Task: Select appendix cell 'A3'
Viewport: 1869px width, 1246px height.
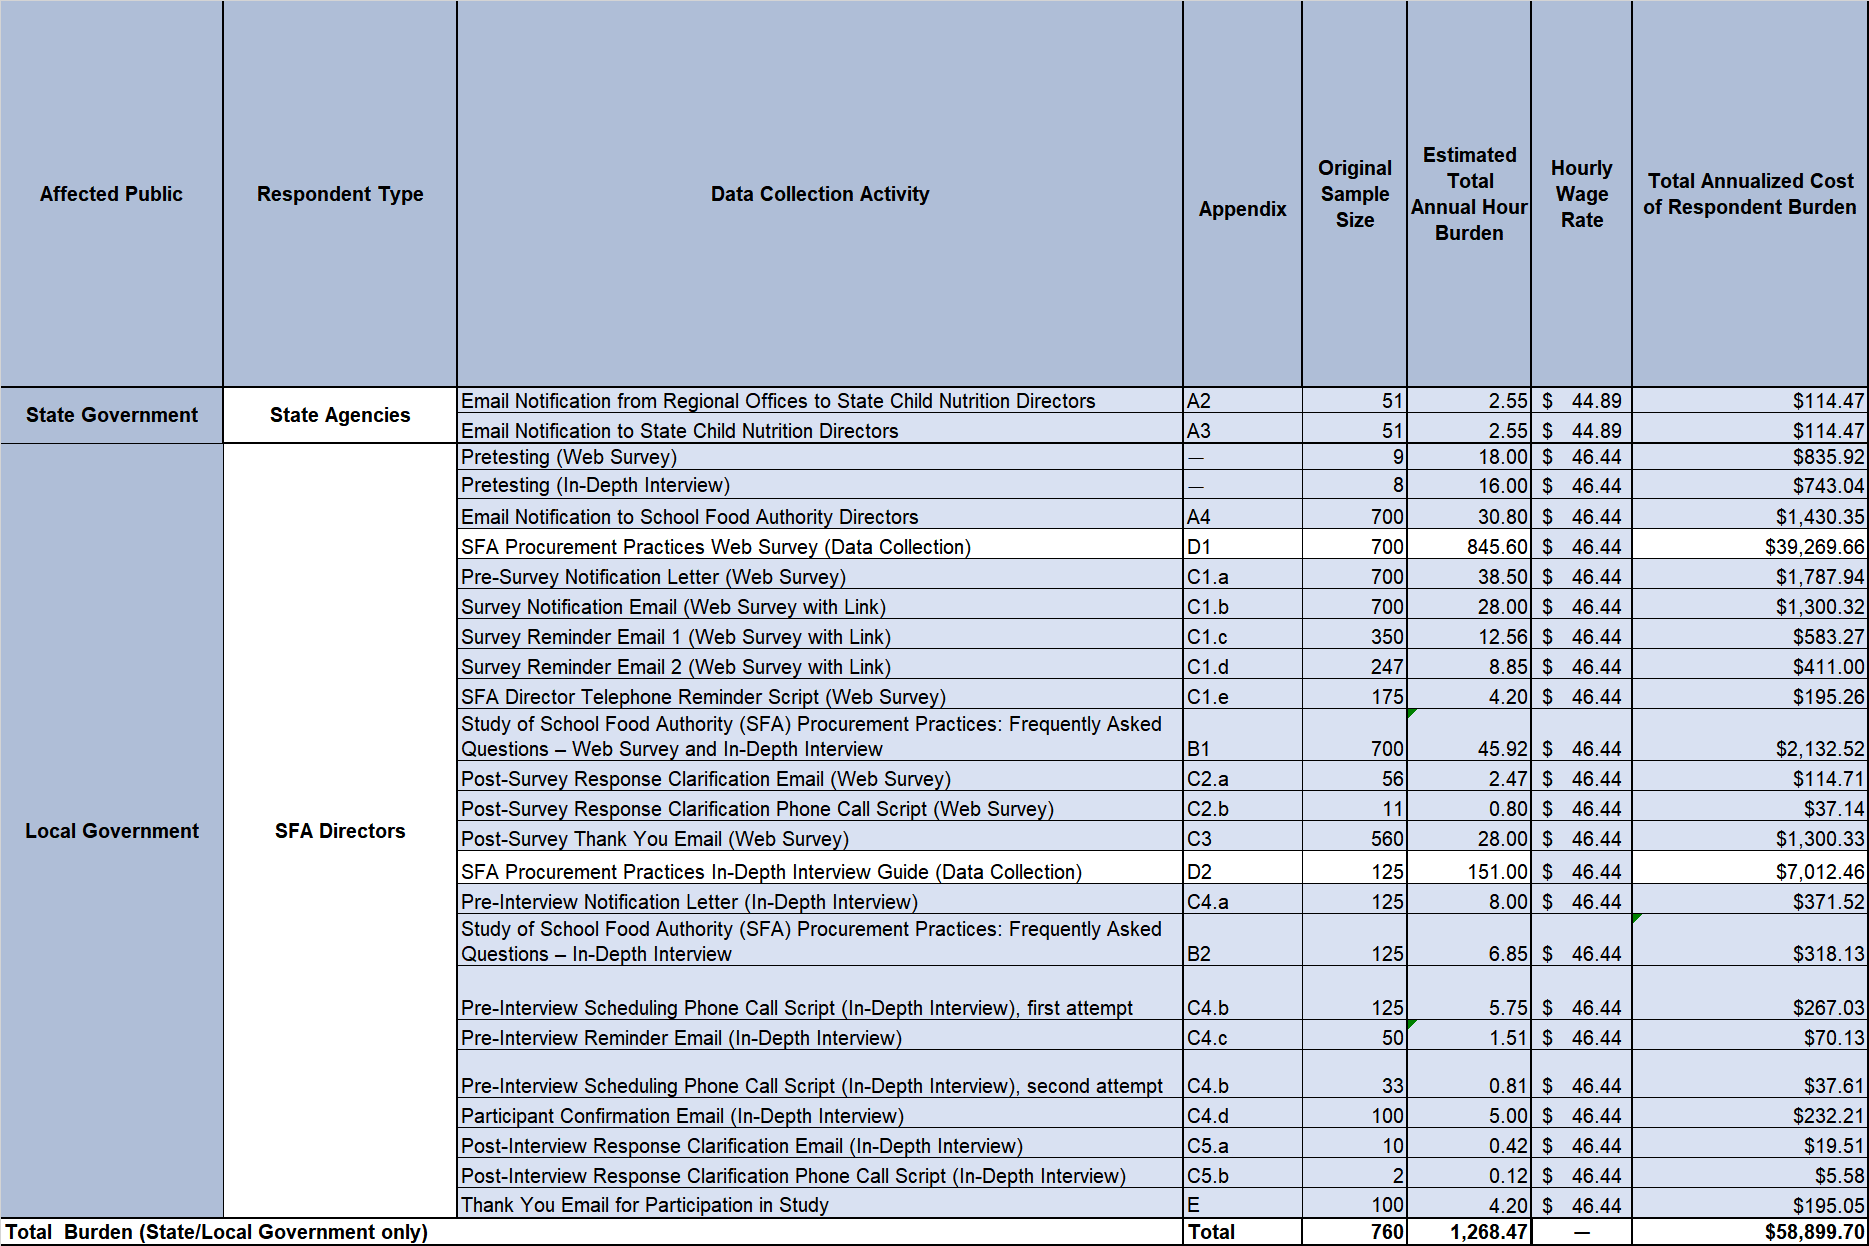Action: [1242, 430]
